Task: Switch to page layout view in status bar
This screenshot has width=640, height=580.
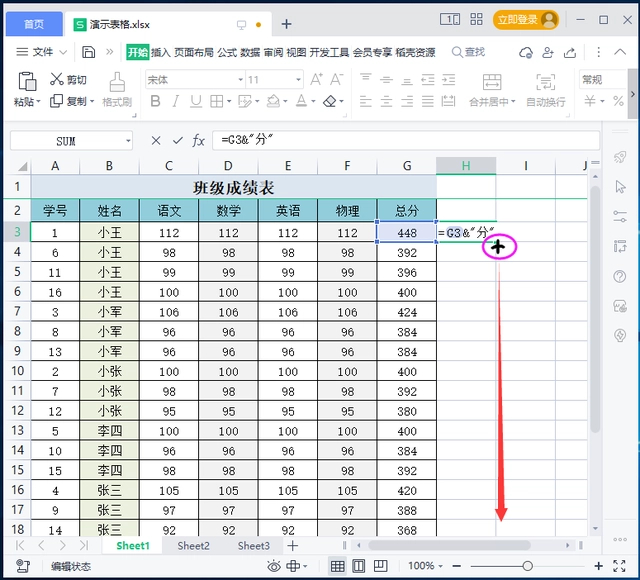Action: click(x=359, y=566)
